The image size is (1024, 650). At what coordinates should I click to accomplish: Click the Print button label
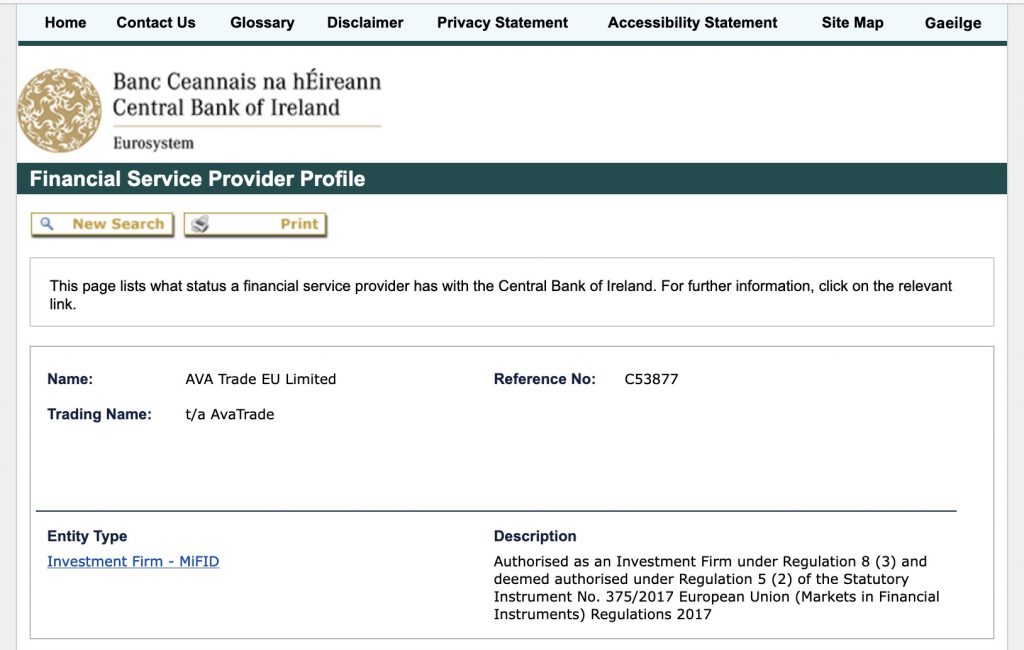(299, 224)
